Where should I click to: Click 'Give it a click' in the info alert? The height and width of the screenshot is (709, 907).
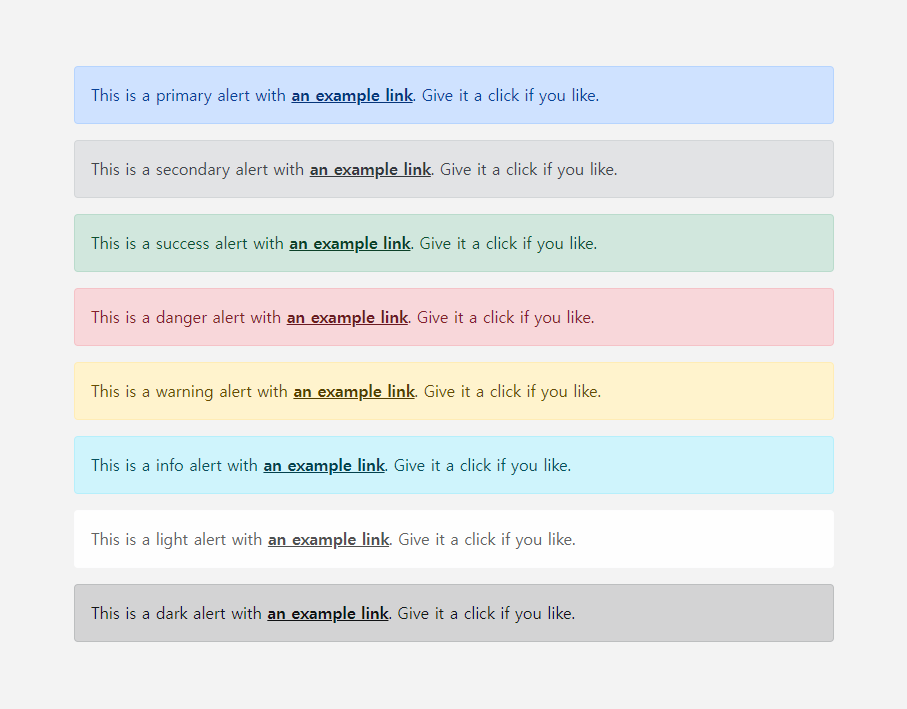[443, 466]
